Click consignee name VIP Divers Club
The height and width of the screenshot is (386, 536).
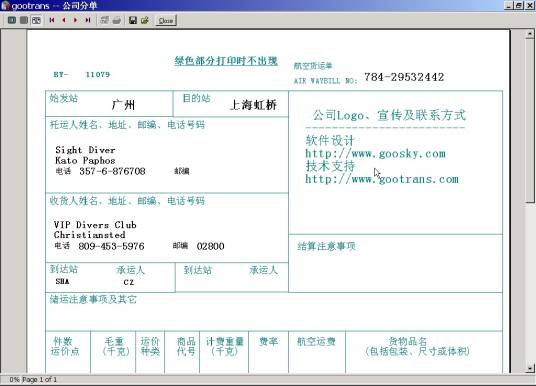pyautogui.click(x=95, y=225)
